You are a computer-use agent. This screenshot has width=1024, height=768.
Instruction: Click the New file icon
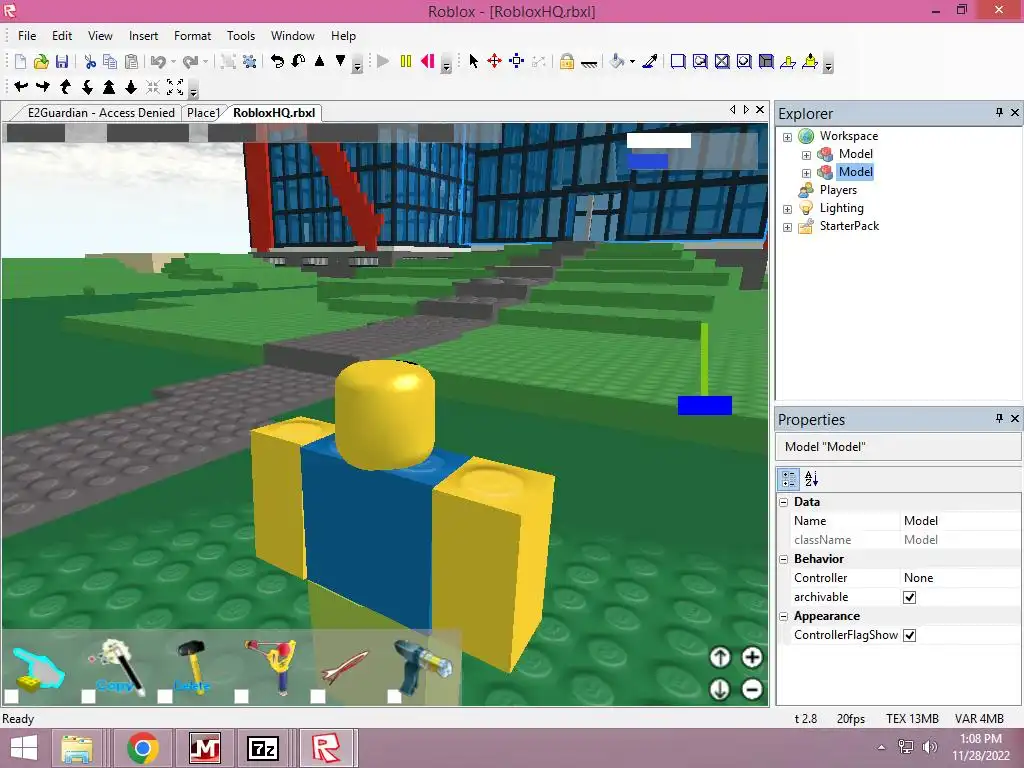tap(20, 61)
